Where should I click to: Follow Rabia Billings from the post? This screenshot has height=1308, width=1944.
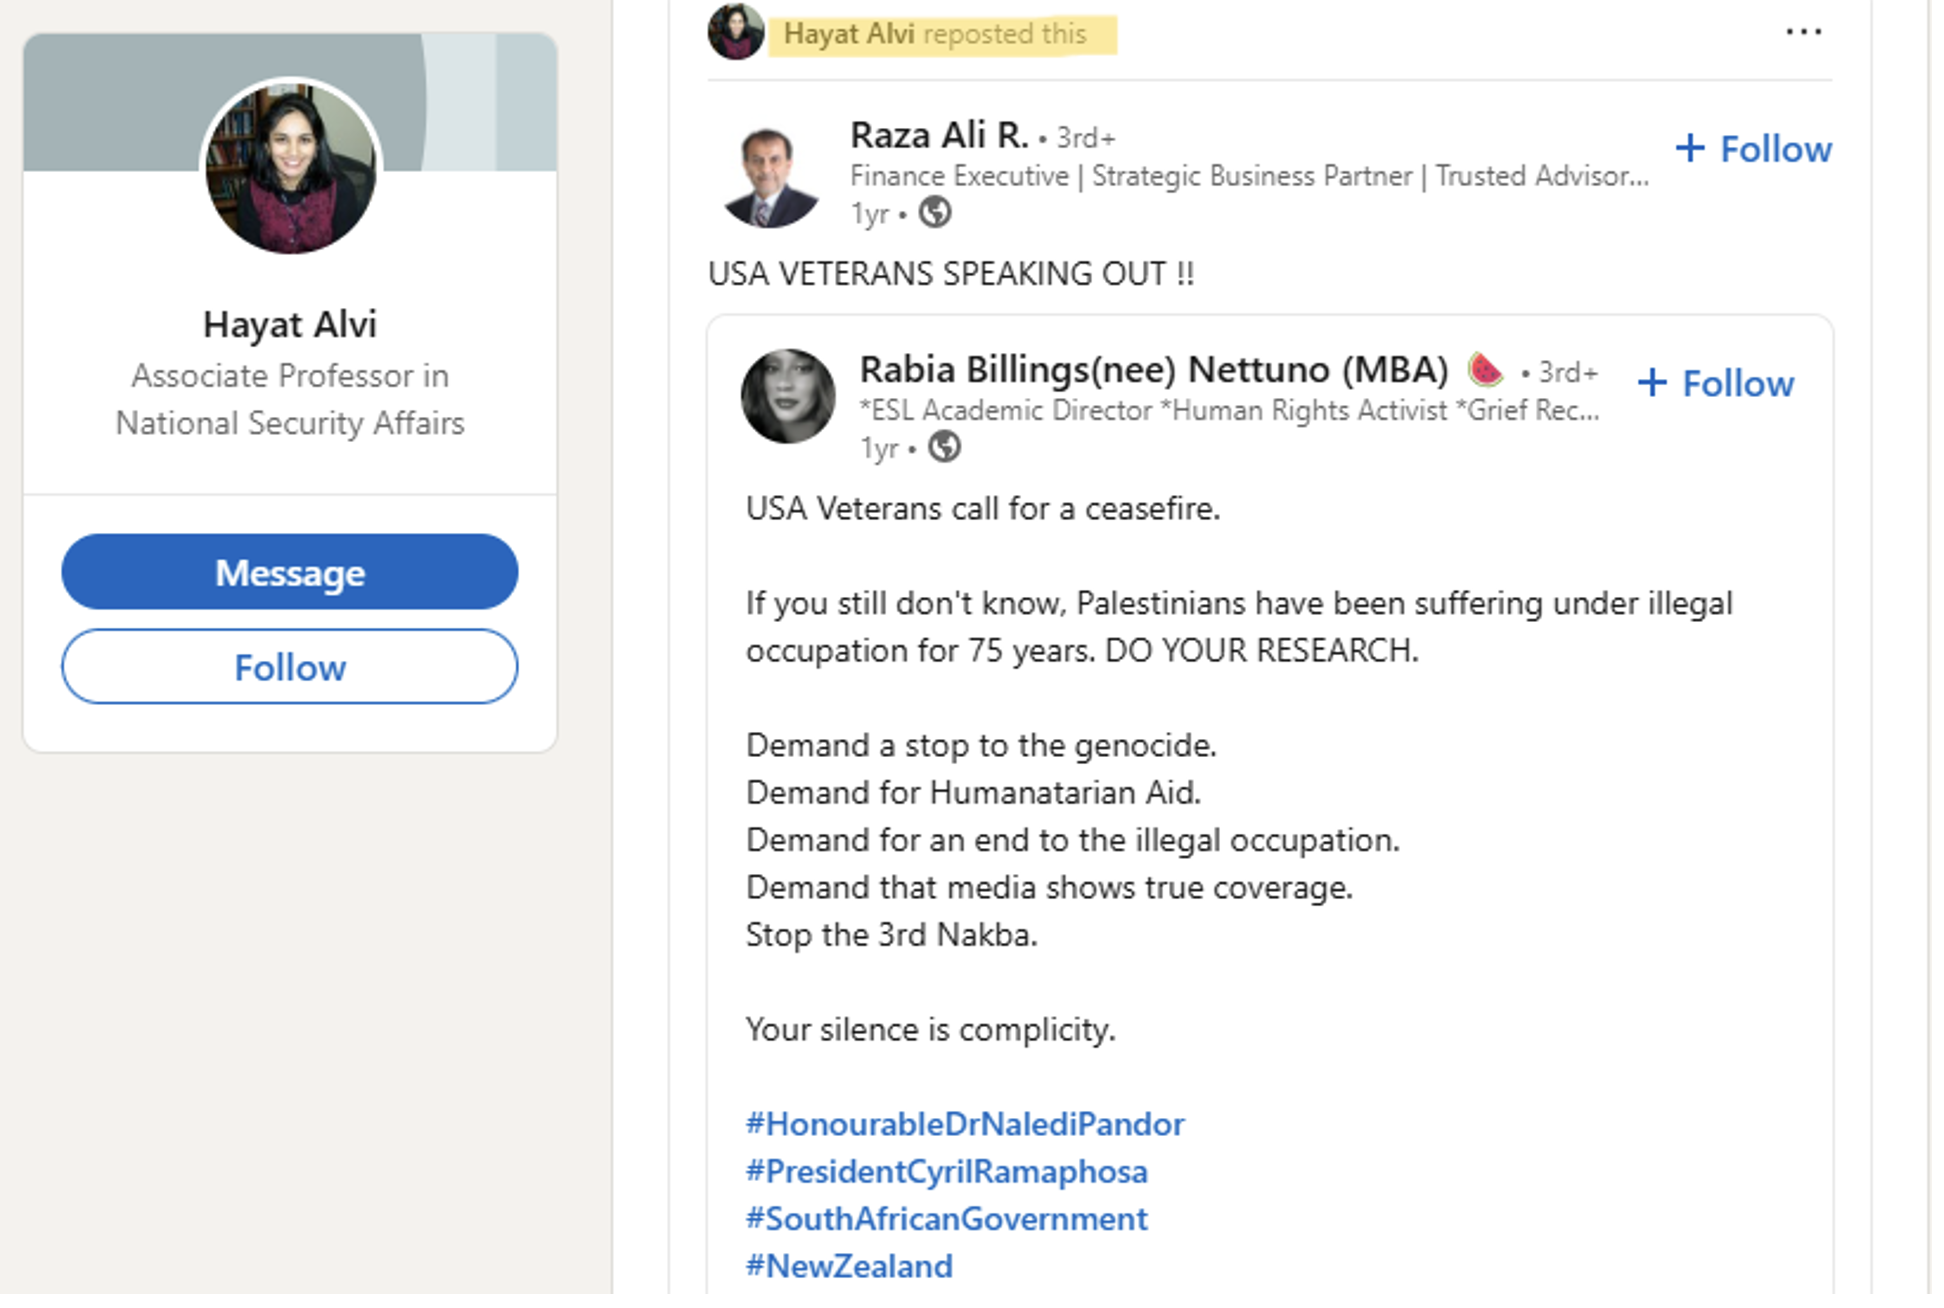tap(1716, 383)
